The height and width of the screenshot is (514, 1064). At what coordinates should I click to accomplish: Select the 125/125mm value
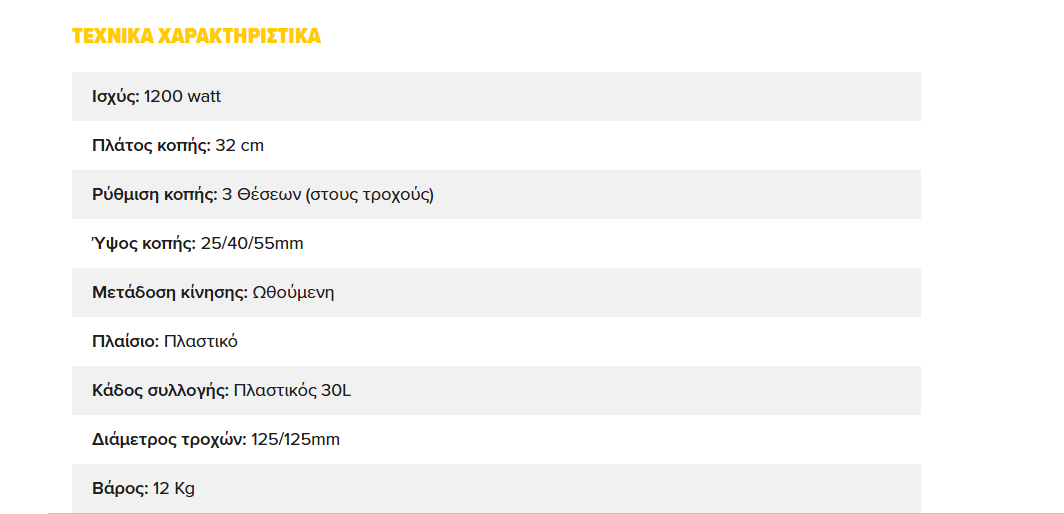pyautogui.click(x=296, y=440)
